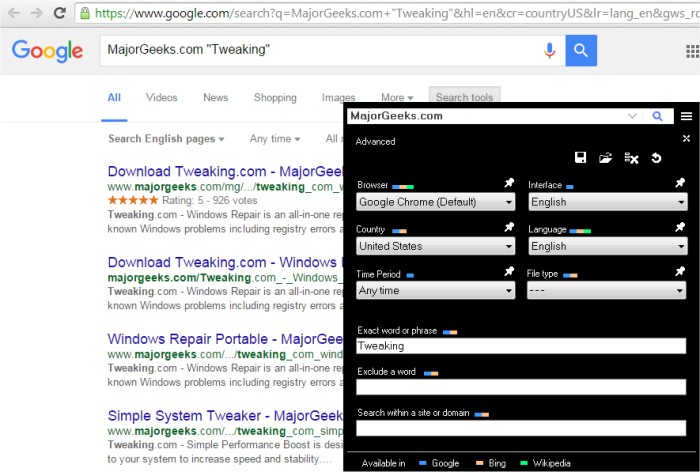This screenshot has width=700, height=472.
Task: Toggle the pin next to Time Period
Action: click(x=509, y=271)
